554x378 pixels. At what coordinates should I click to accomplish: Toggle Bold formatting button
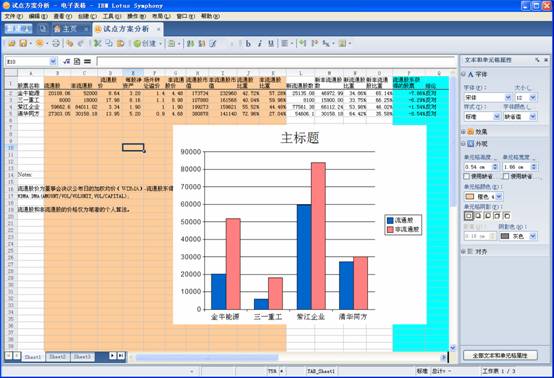[248, 43]
